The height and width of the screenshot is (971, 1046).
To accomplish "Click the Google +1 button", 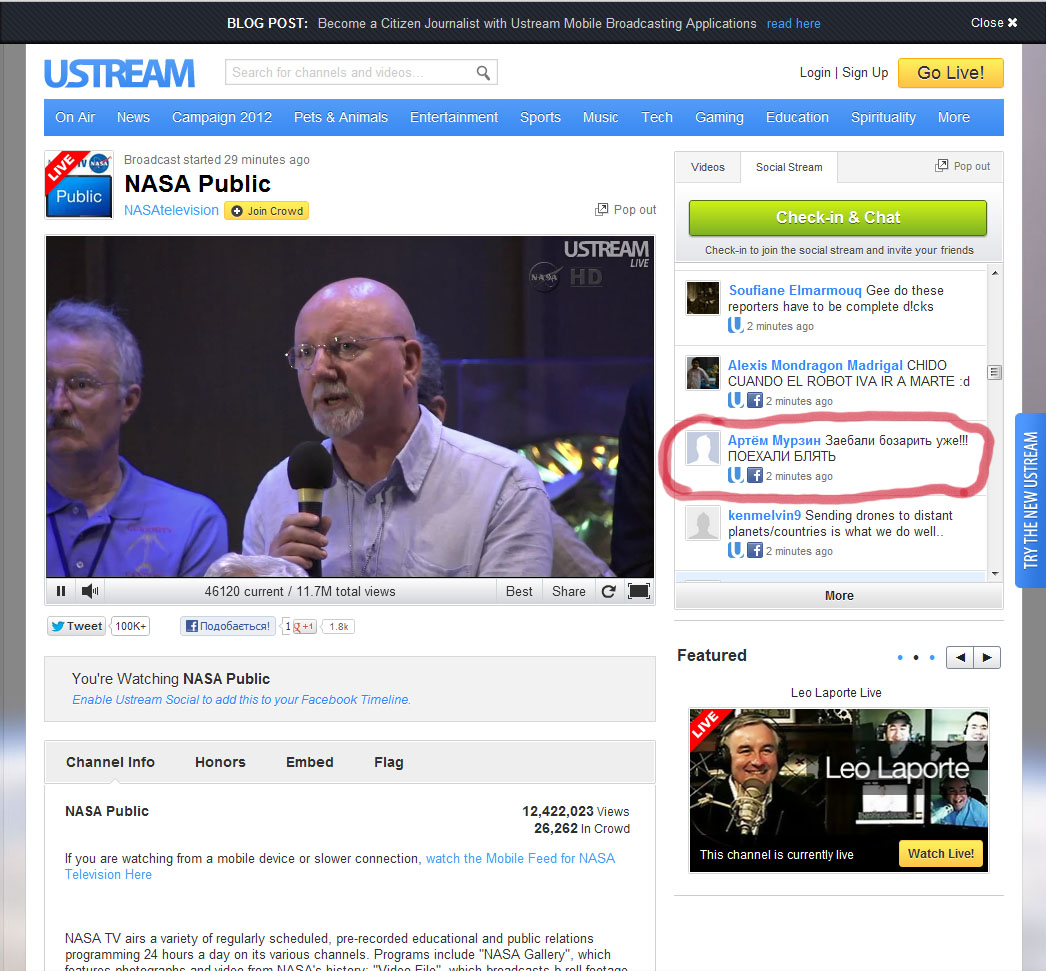I will pos(304,626).
